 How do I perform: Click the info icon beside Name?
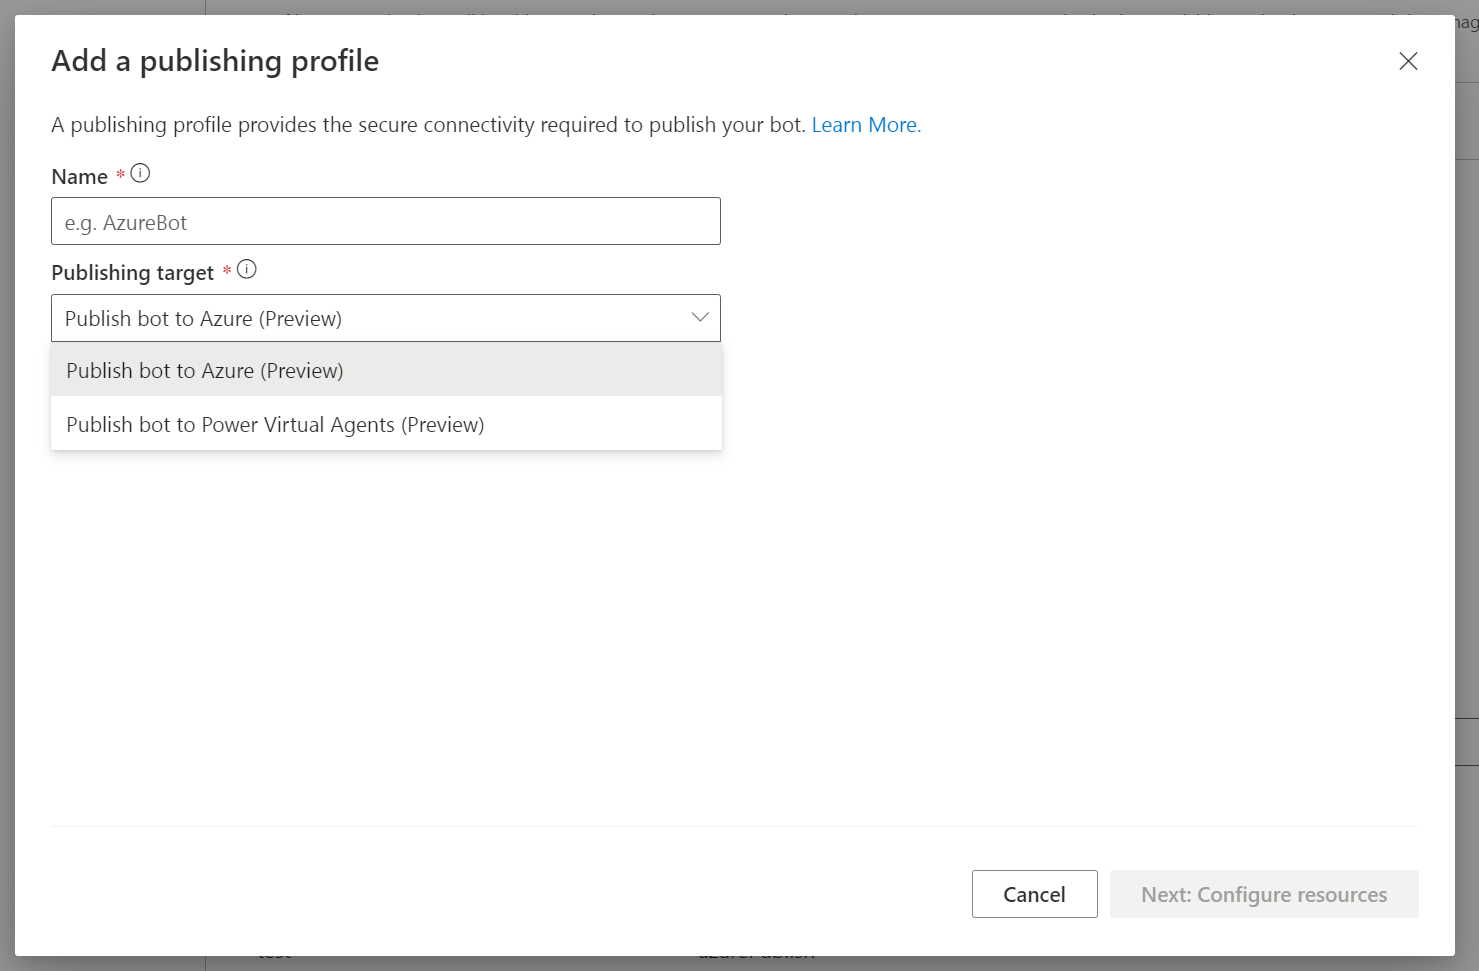[141, 174]
